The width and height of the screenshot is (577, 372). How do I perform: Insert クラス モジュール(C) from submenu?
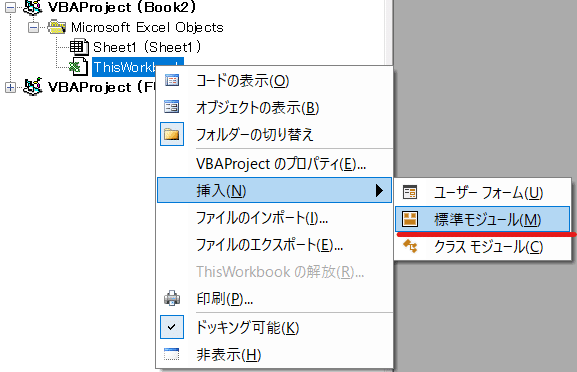pos(482,246)
